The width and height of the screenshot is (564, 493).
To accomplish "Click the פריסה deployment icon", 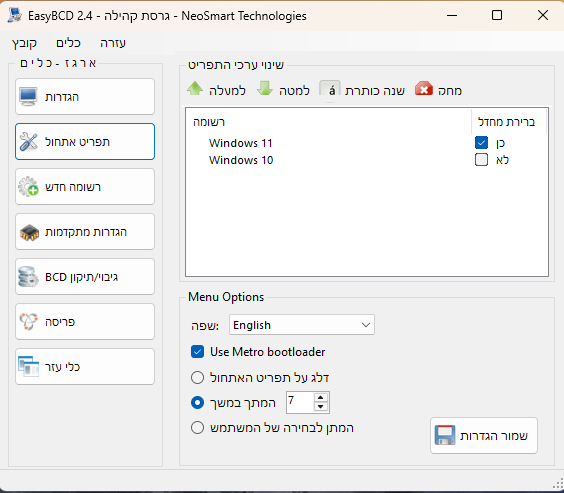I will point(28,321).
